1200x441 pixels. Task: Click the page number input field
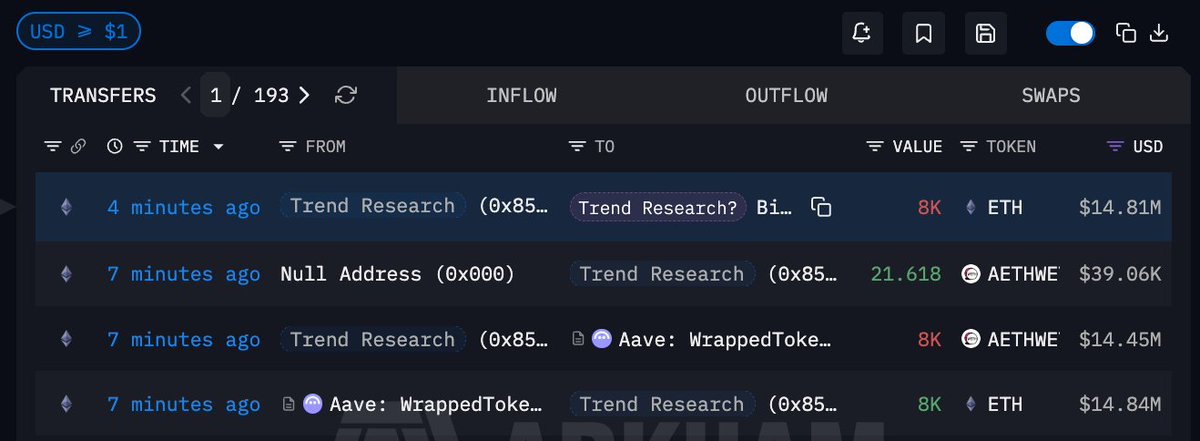tap(215, 96)
